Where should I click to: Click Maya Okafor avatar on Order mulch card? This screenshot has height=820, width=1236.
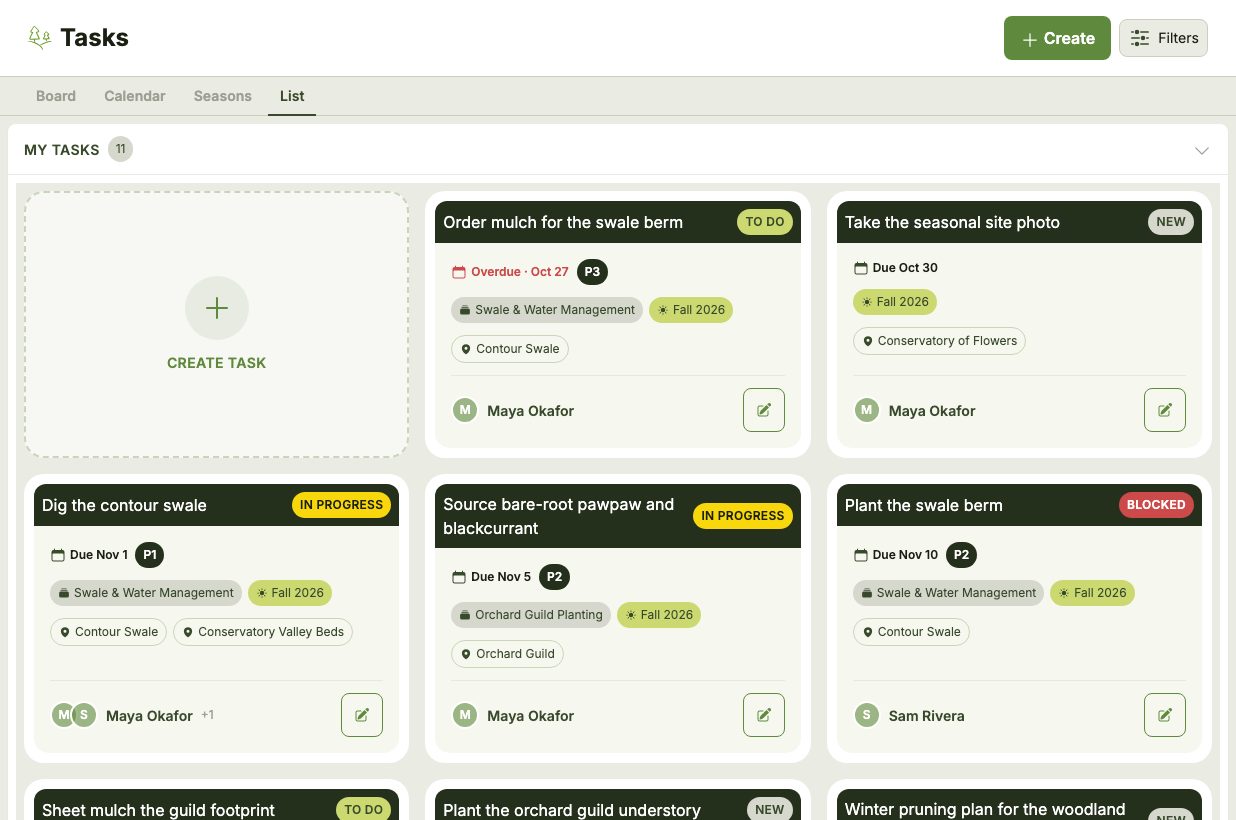click(465, 410)
